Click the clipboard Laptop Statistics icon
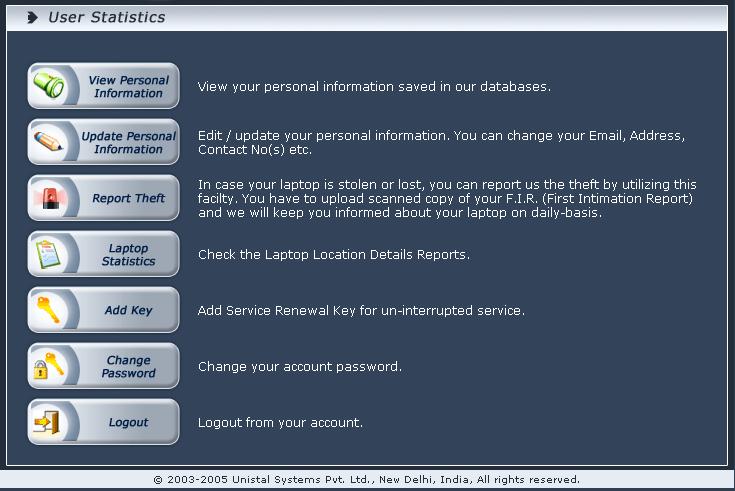735x491 pixels. pos(49,254)
